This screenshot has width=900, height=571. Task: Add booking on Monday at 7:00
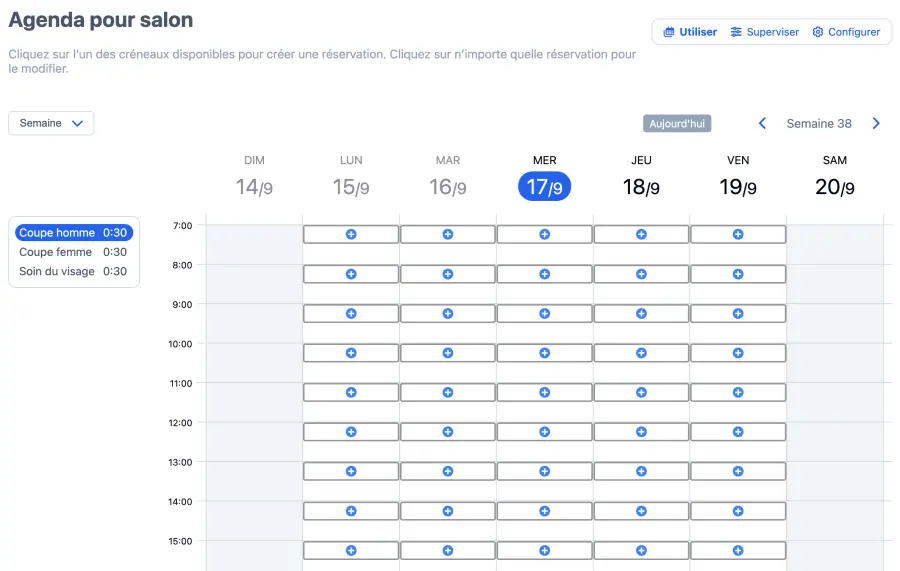coord(351,234)
